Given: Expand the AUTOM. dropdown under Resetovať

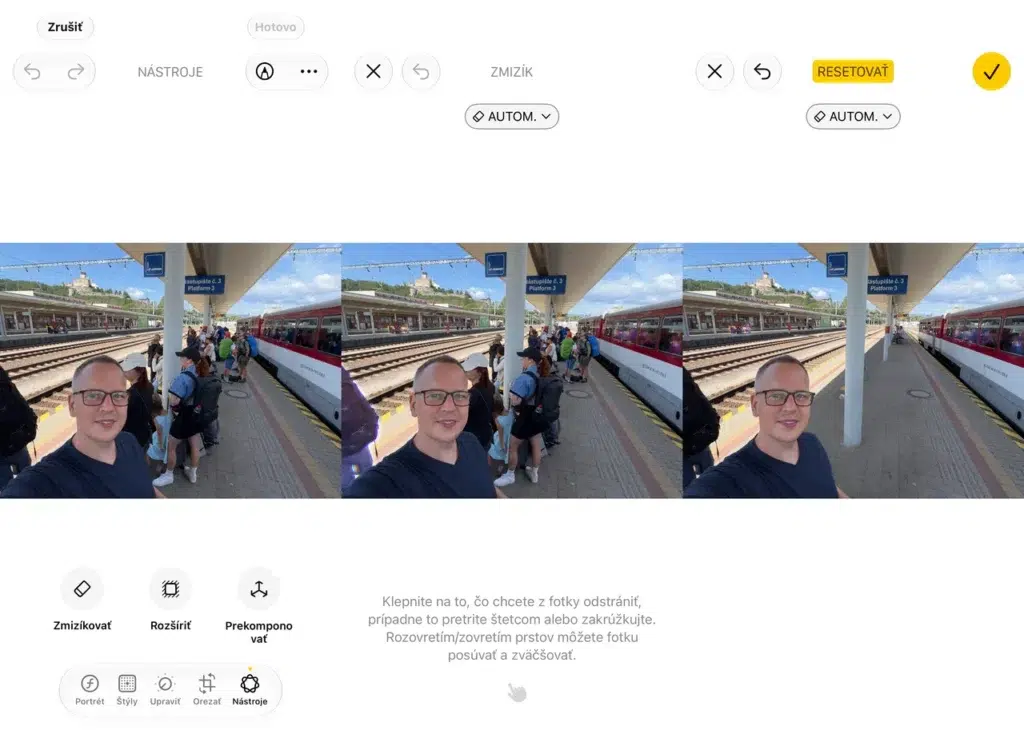Looking at the screenshot, I should (x=853, y=116).
